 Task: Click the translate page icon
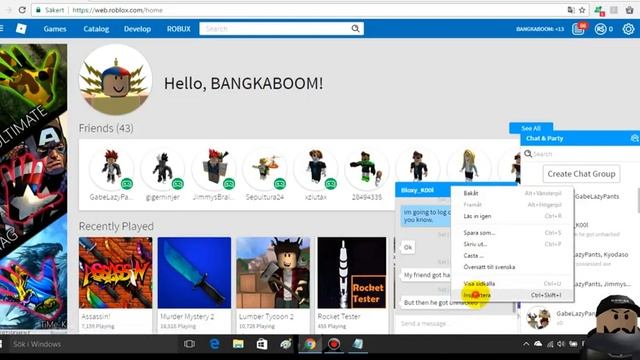click(x=571, y=10)
